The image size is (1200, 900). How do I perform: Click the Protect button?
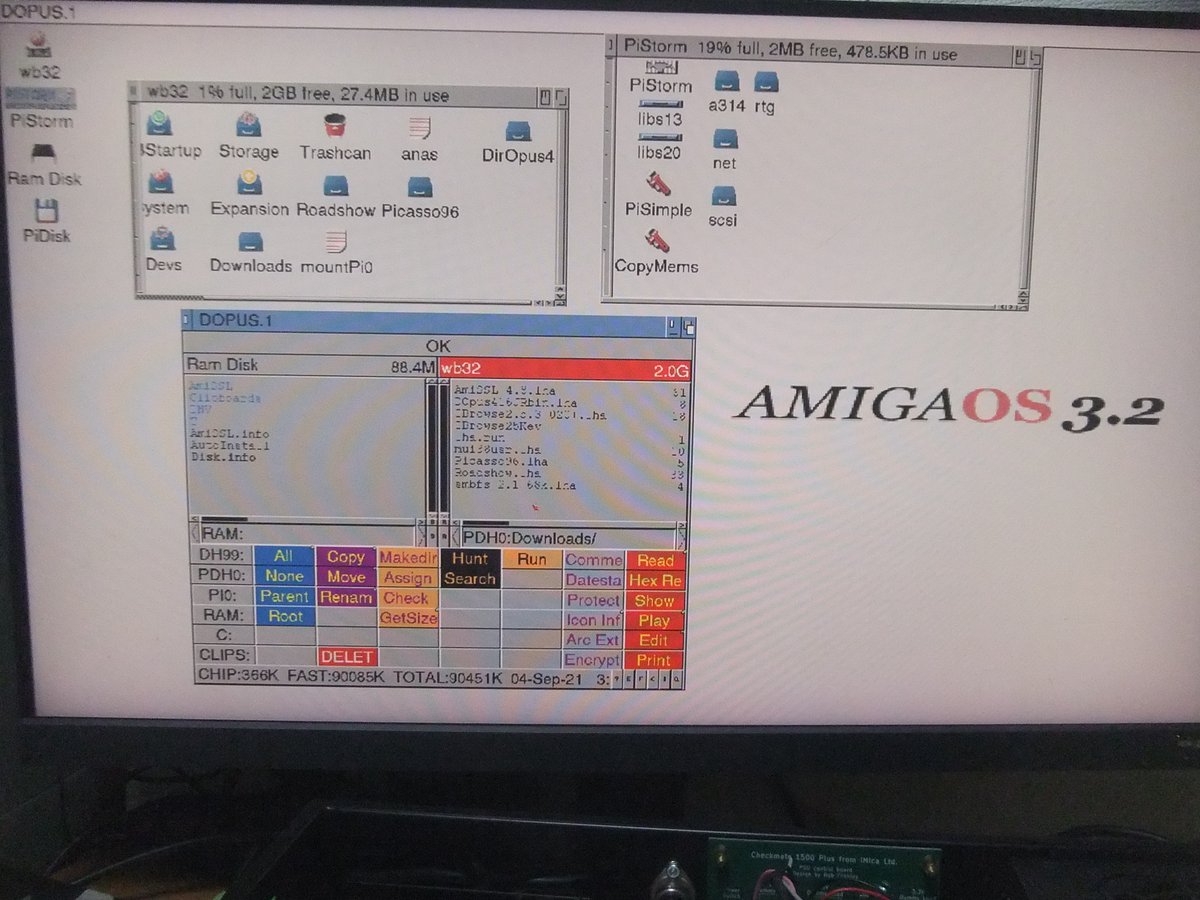coord(594,600)
